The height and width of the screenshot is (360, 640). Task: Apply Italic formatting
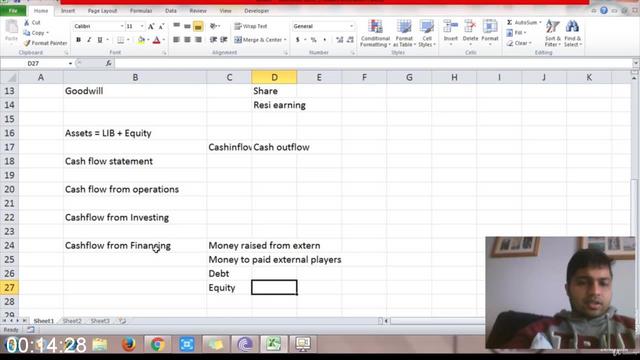(x=89, y=40)
